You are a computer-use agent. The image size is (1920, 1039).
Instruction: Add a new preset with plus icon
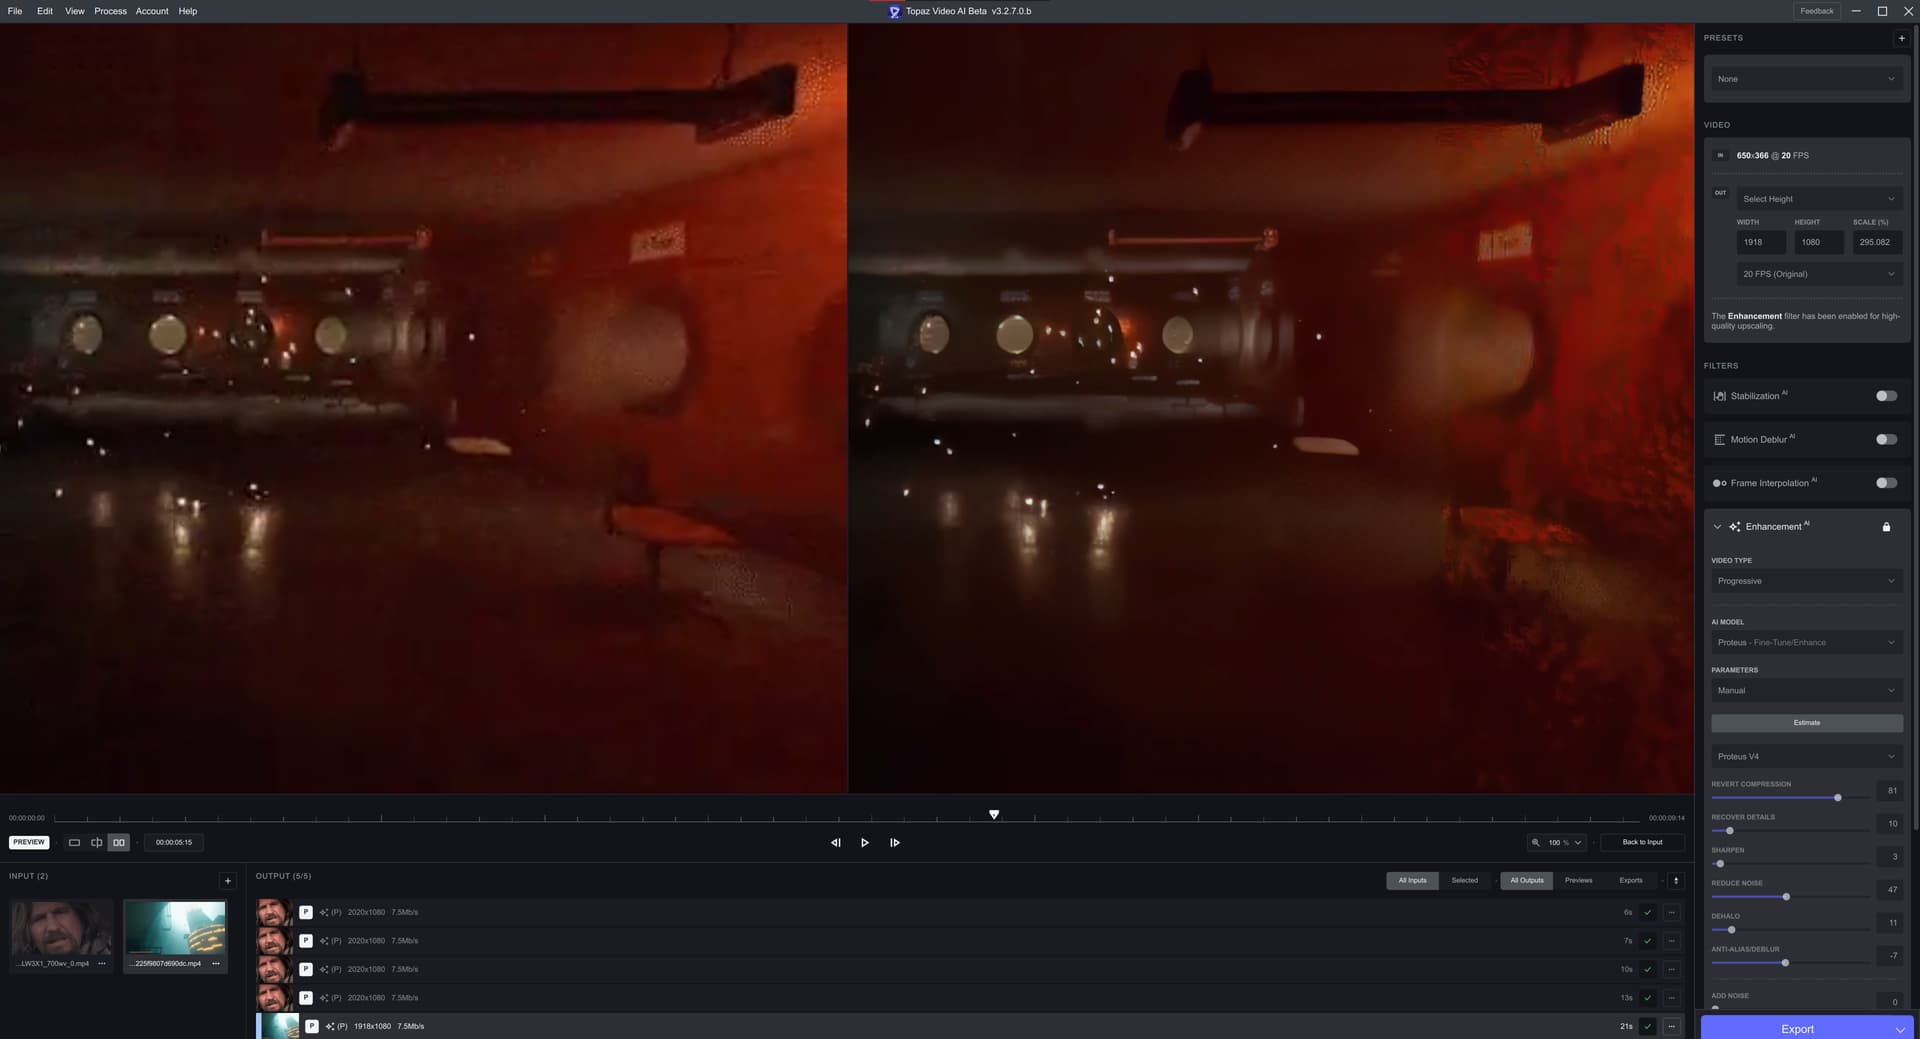(x=1901, y=38)
